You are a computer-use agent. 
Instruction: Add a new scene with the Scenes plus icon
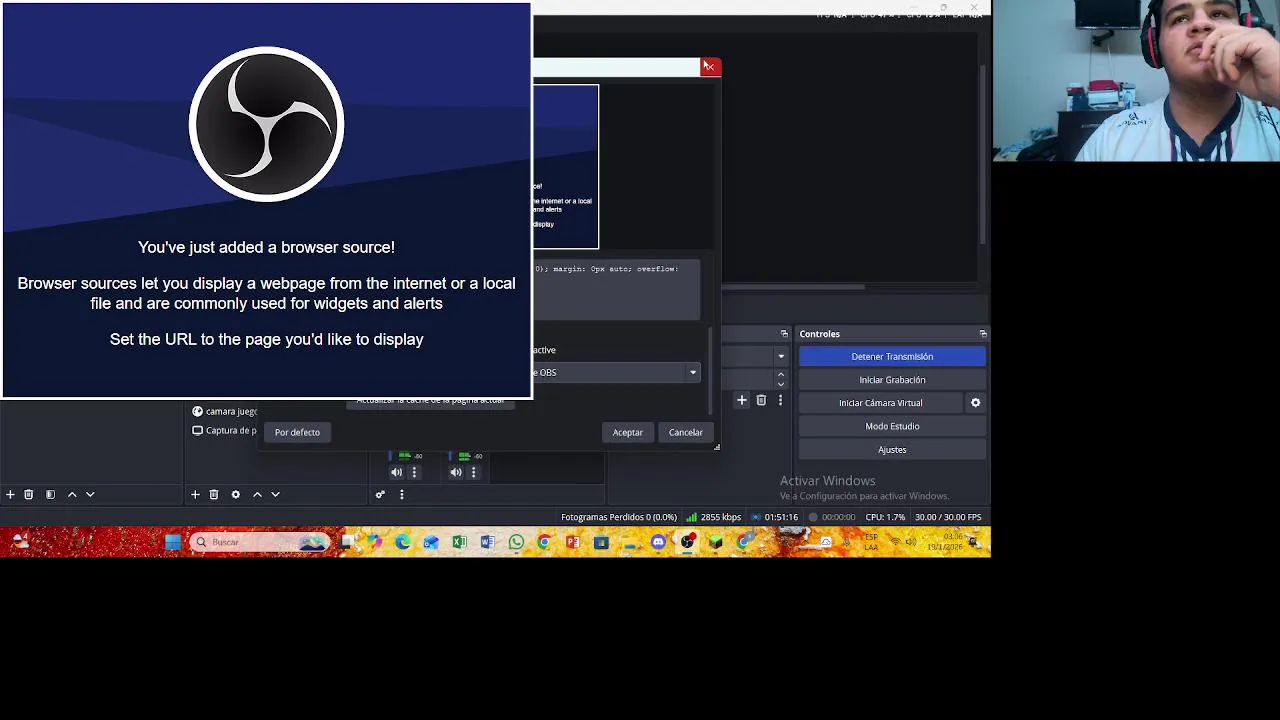10,494
